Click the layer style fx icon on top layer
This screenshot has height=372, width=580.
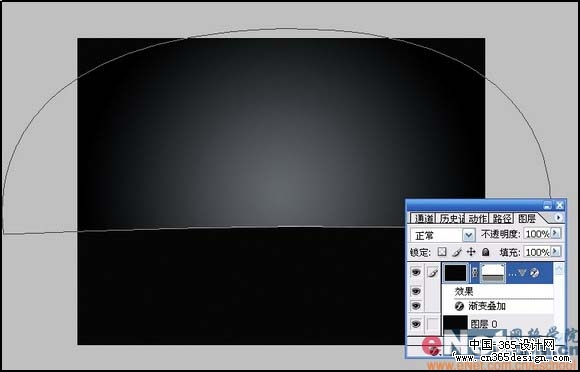click(x=534, y=273)
